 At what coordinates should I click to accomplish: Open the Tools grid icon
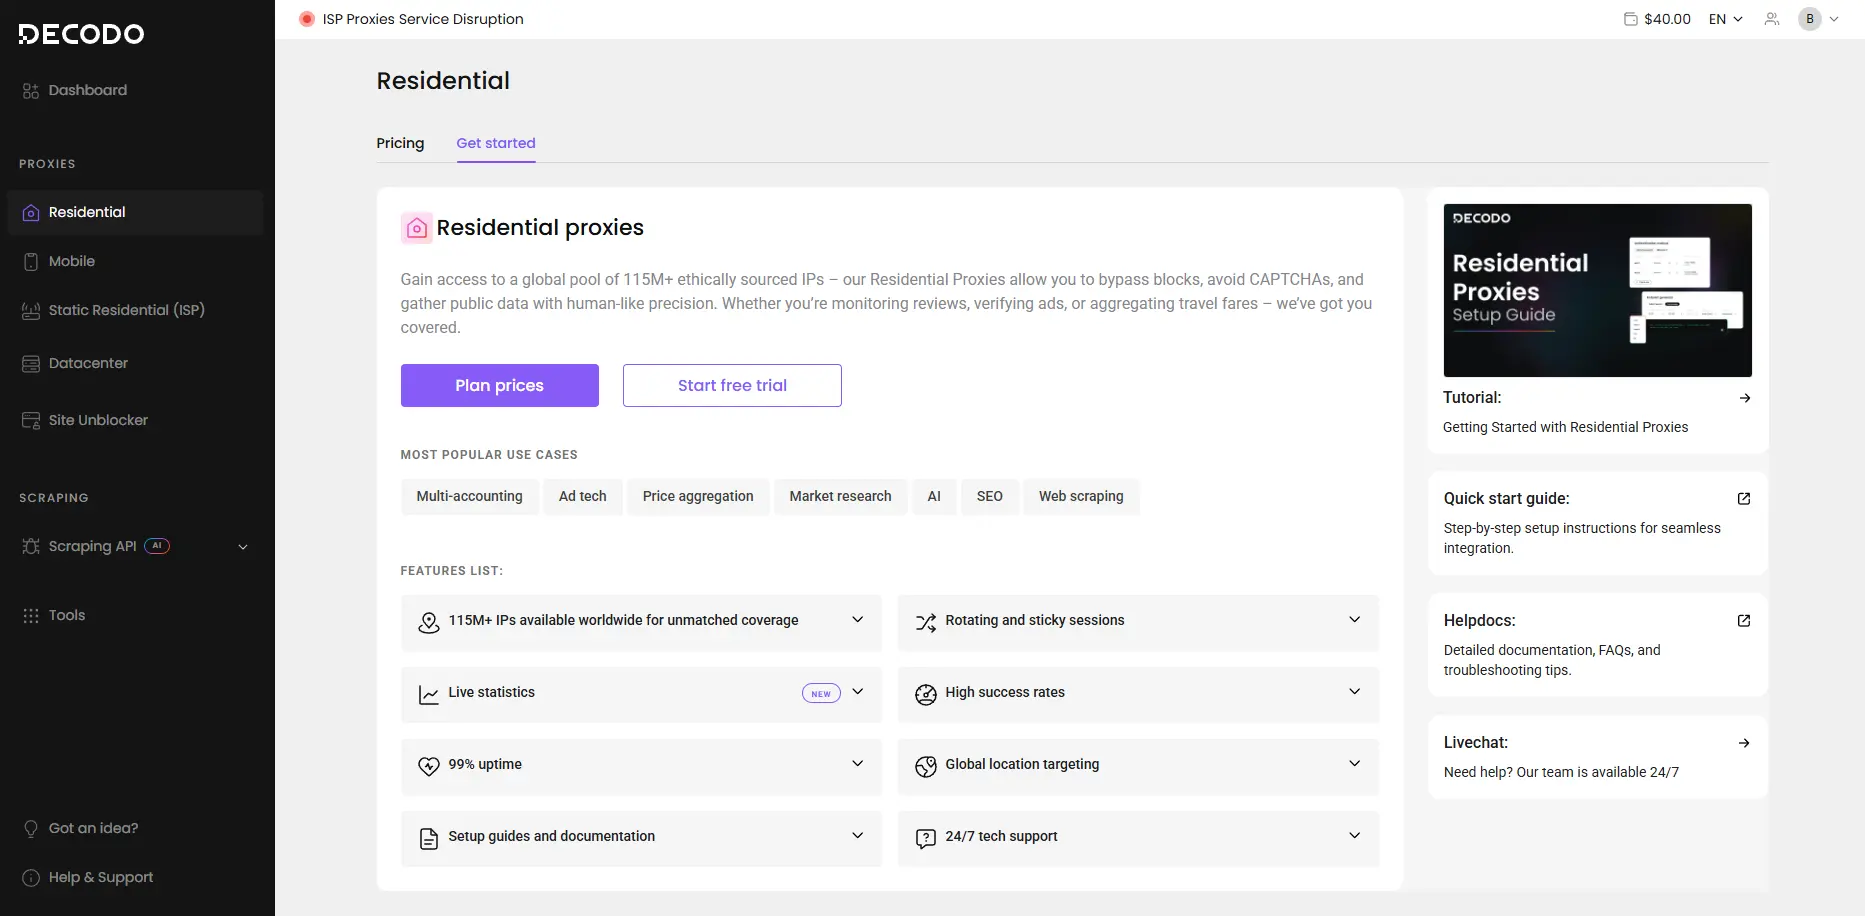pyautogui.click(x=31, y=616)
